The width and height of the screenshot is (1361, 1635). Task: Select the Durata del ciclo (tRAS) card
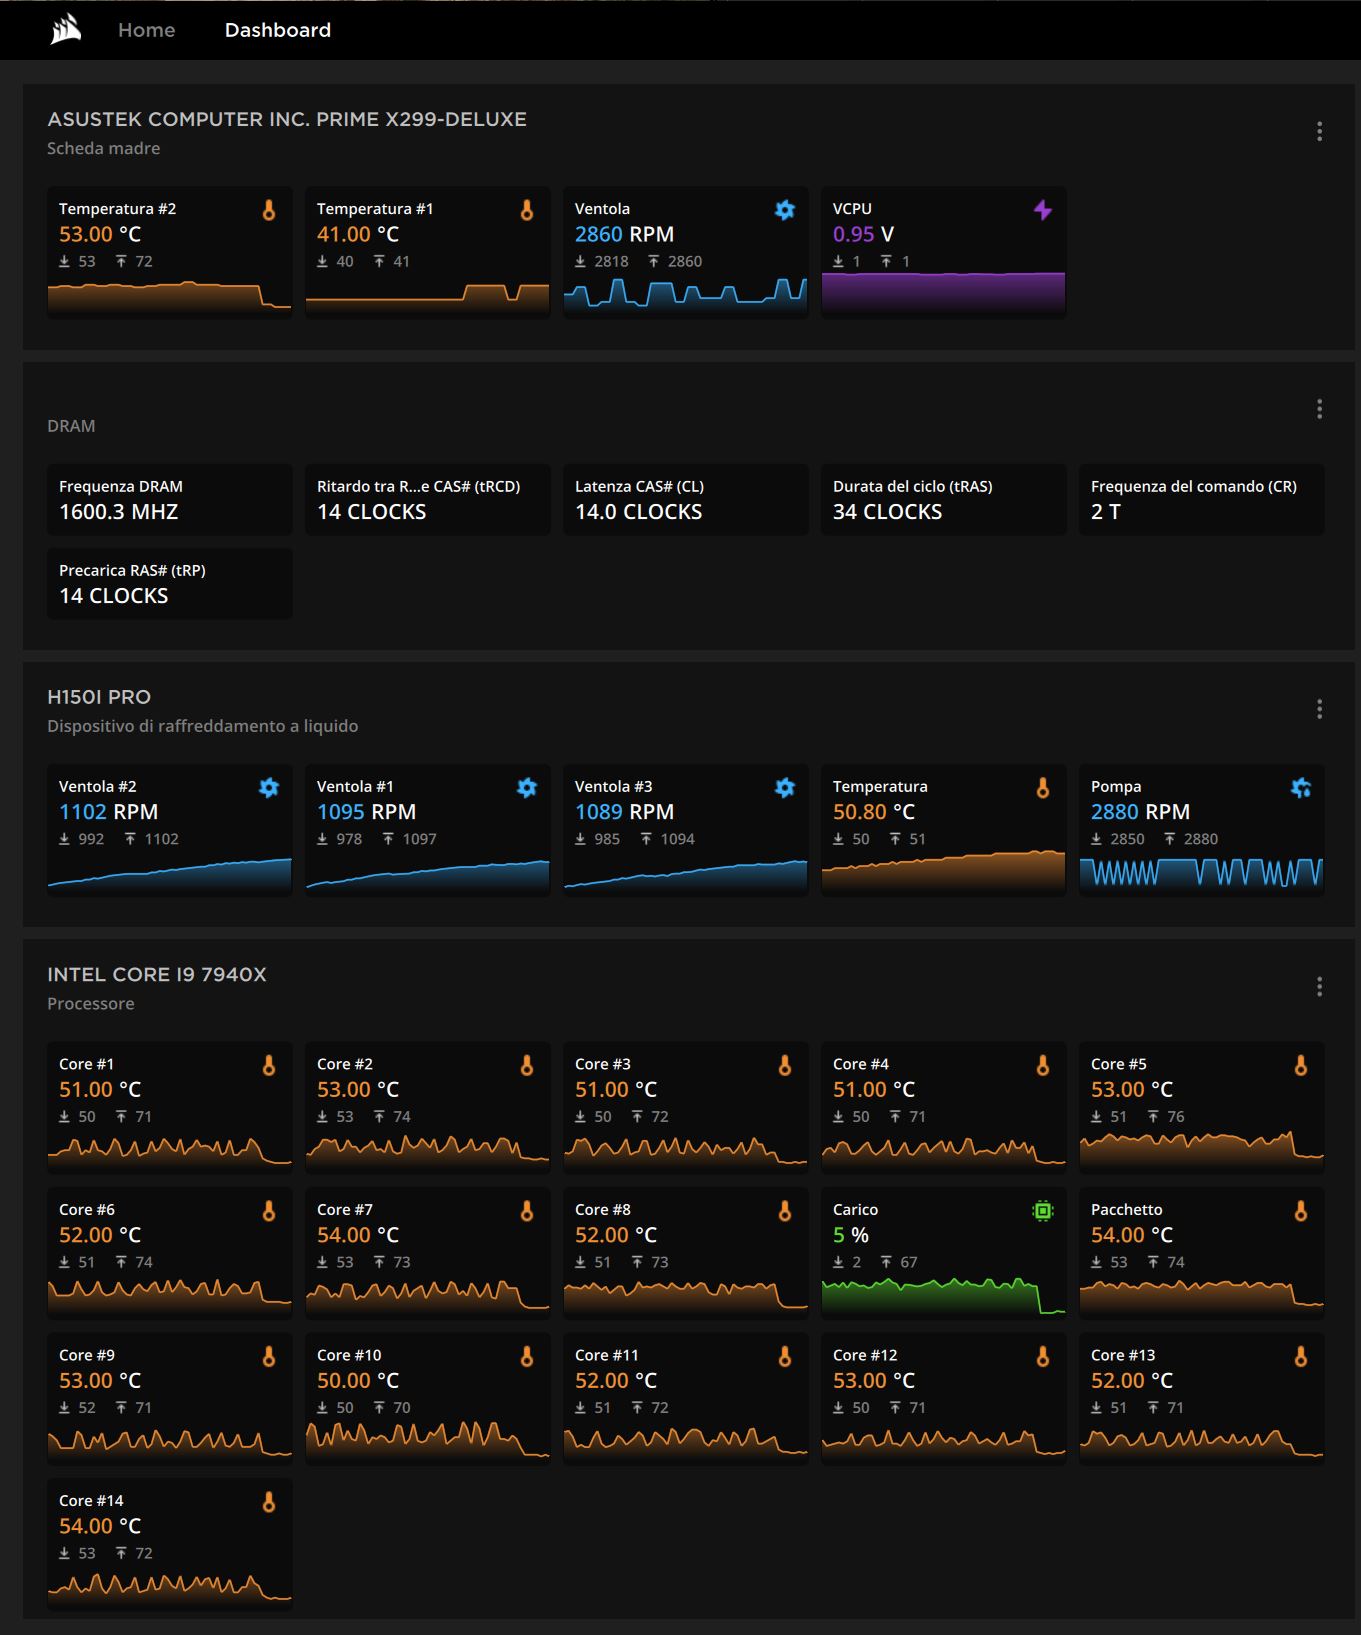[944, 499]
